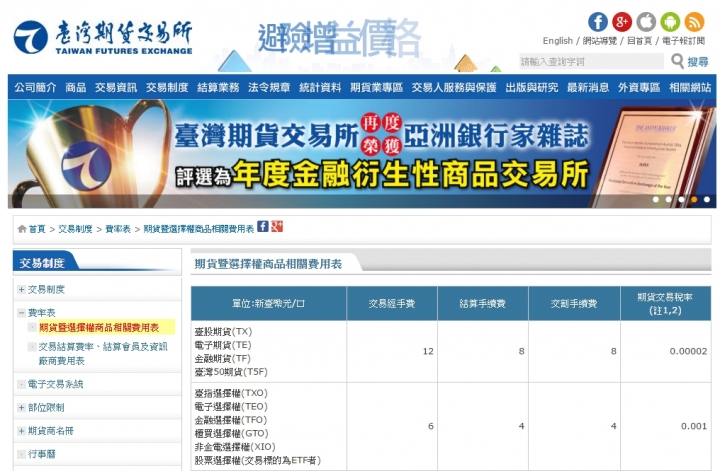
Task: Expand the 期貨商名冊 sidebar item
Action: (x=22, y=431)
